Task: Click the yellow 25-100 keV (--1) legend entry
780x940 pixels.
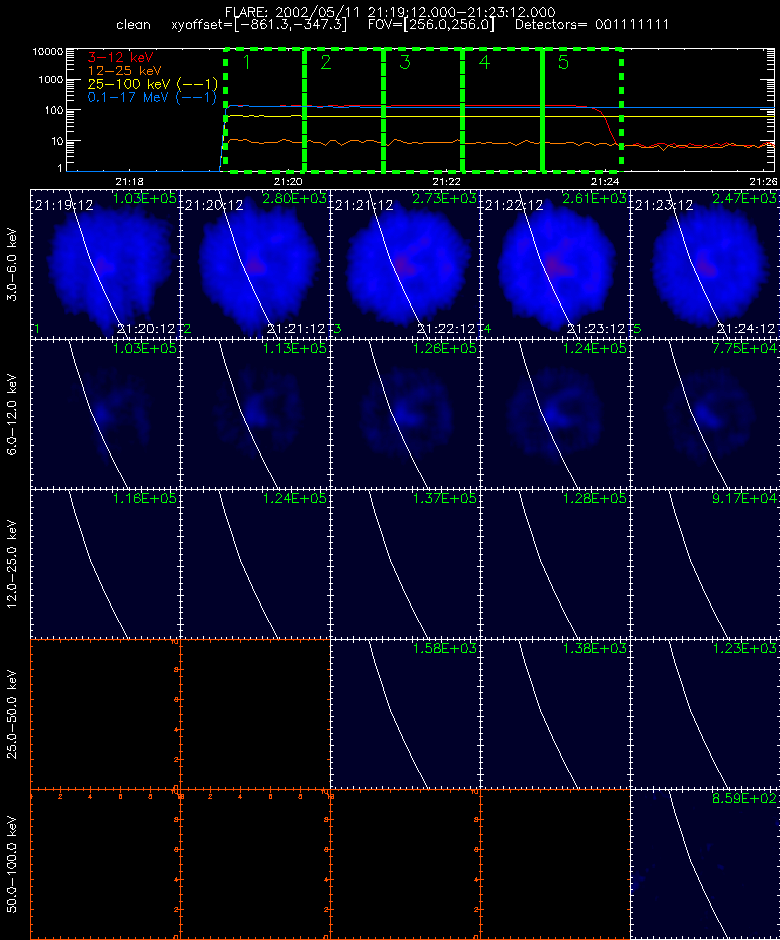Action: click(x=152, y=84)
